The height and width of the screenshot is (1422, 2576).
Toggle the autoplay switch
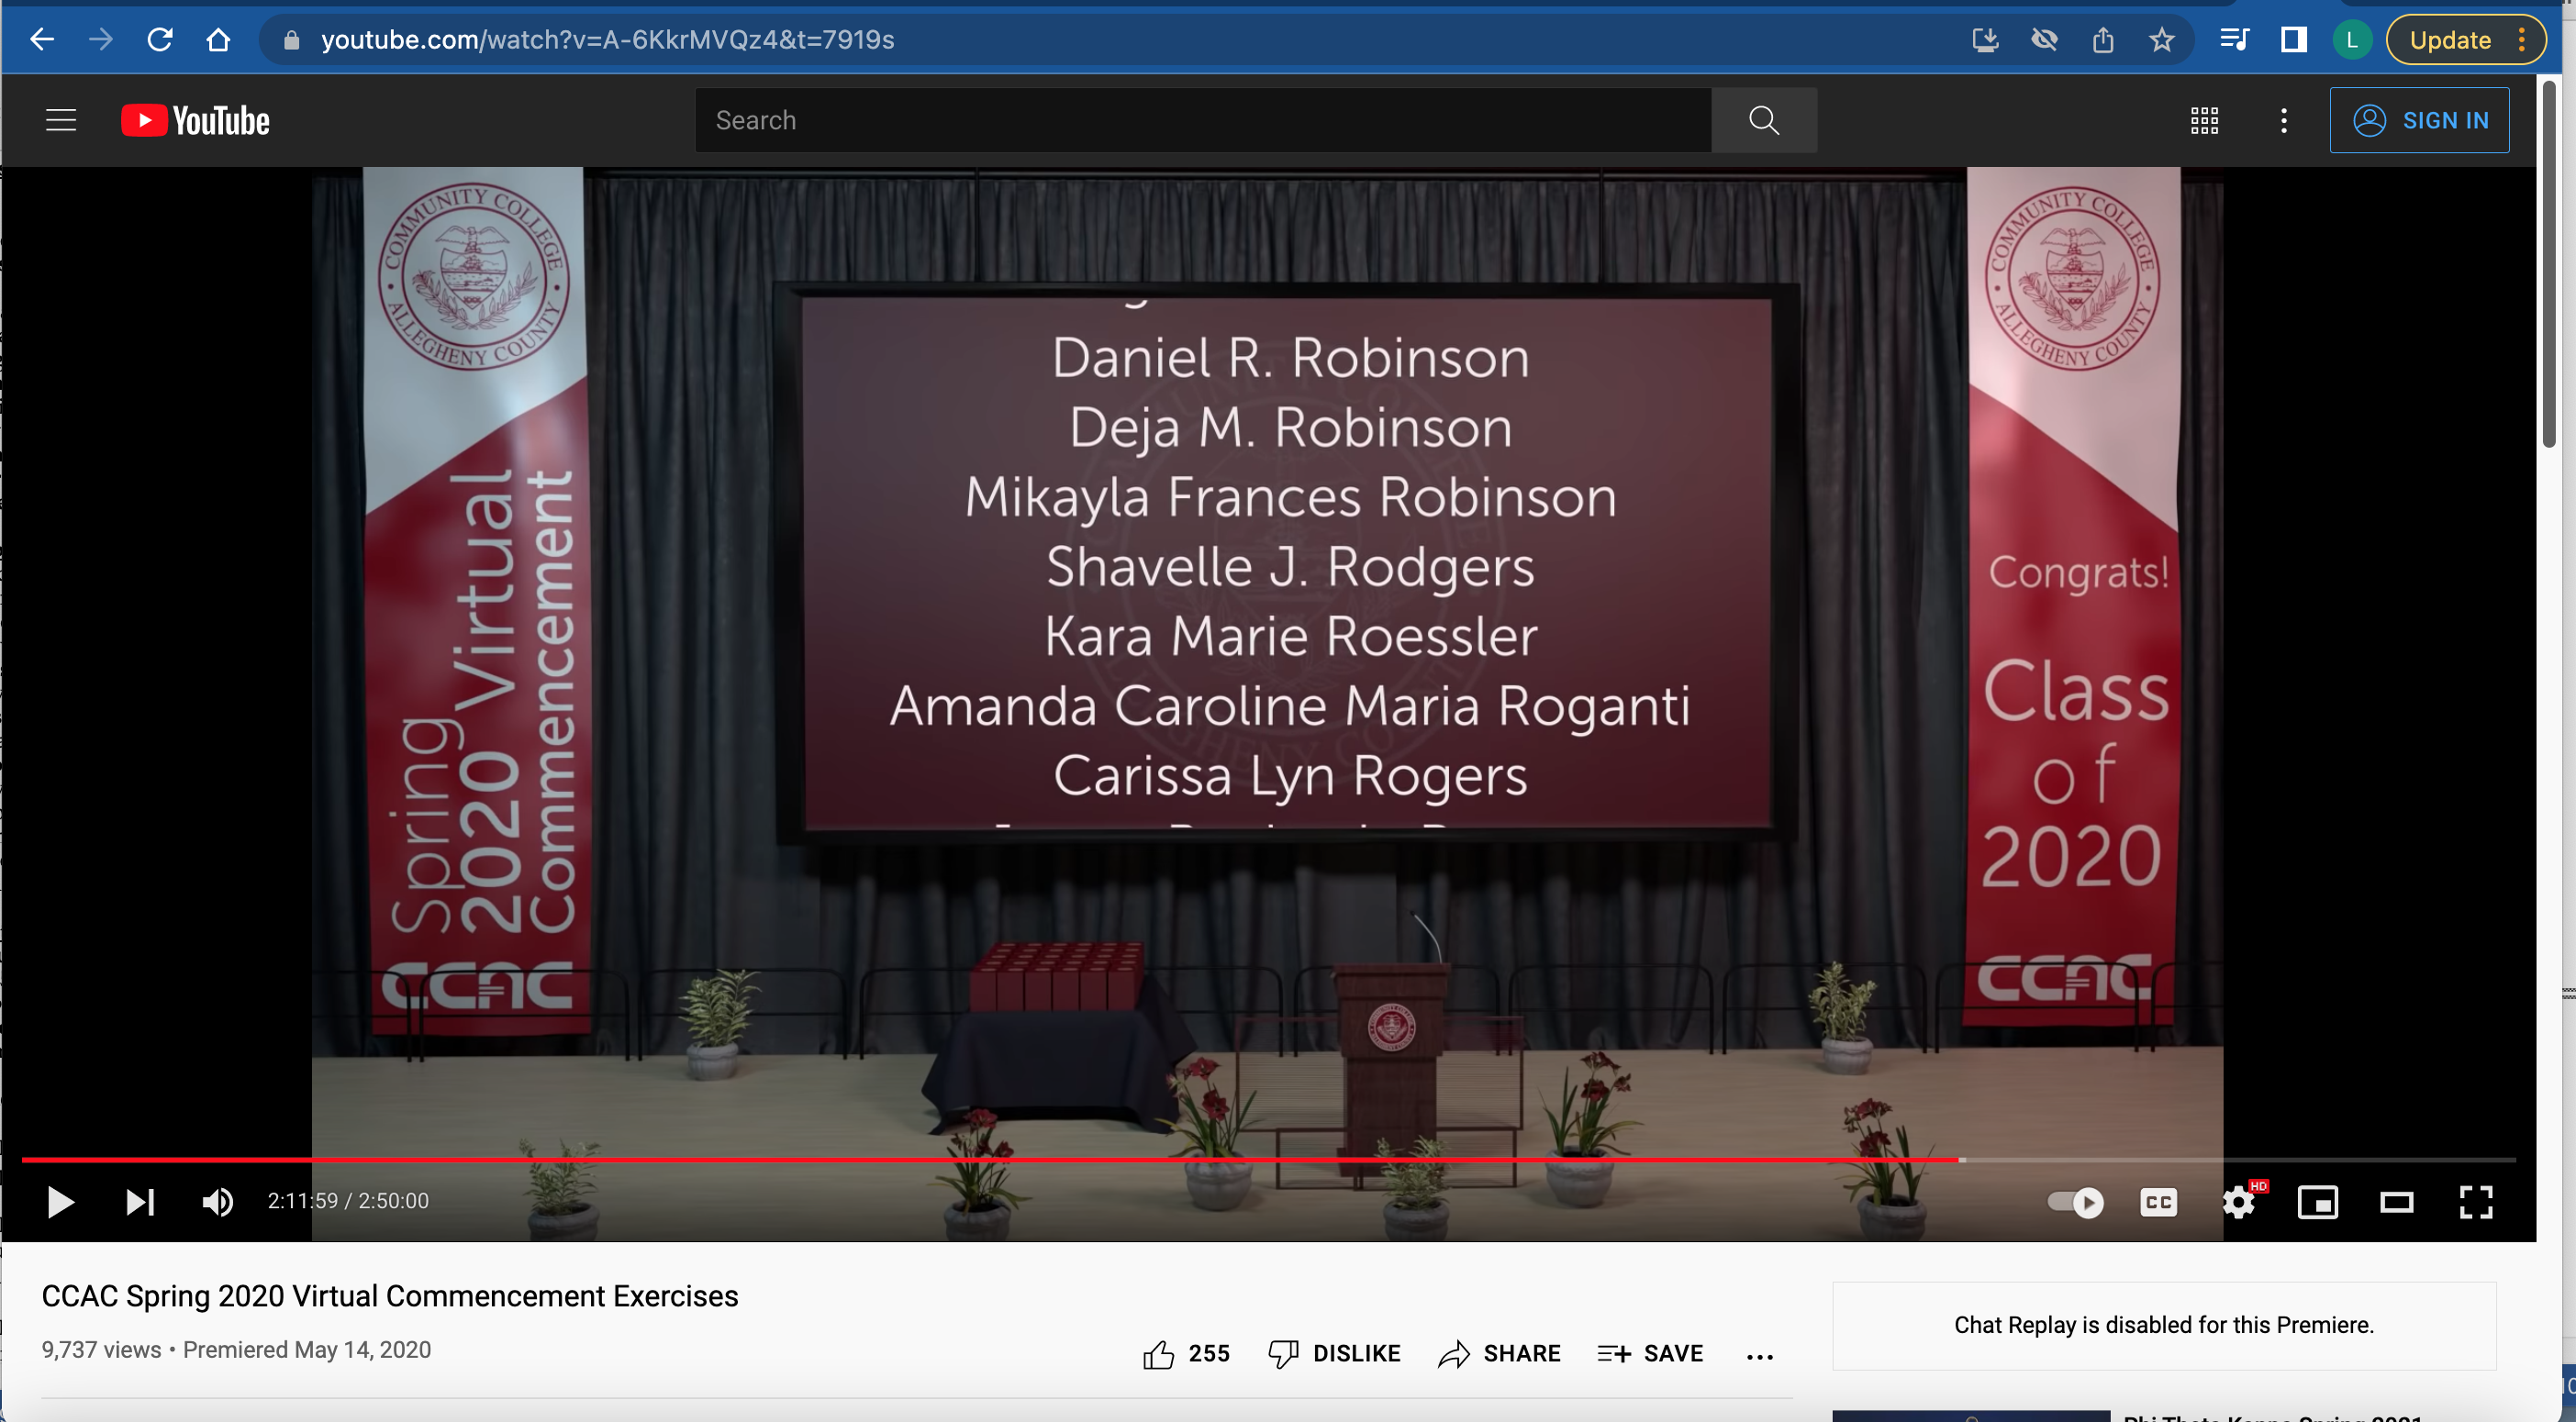click(x=2075, y=1201)
